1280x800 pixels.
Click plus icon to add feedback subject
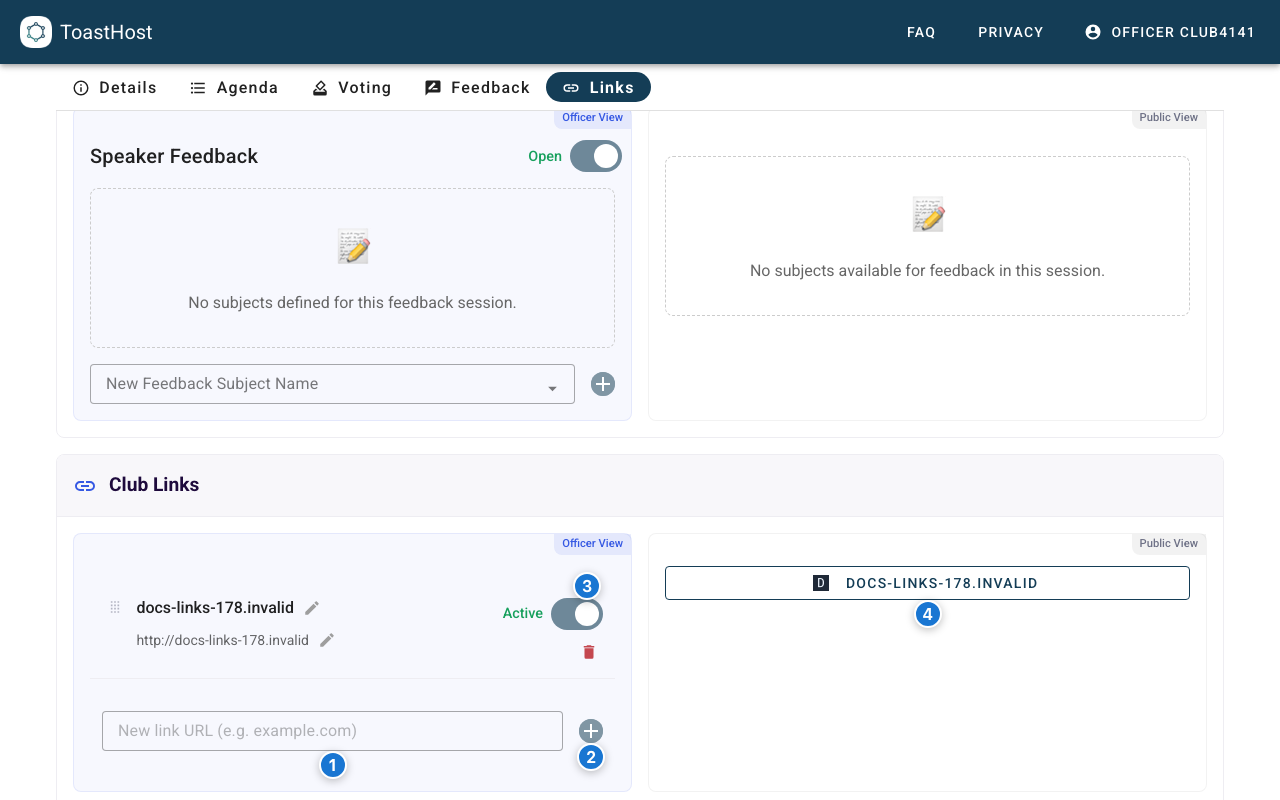pyautogui.click(x=602, y=384)
